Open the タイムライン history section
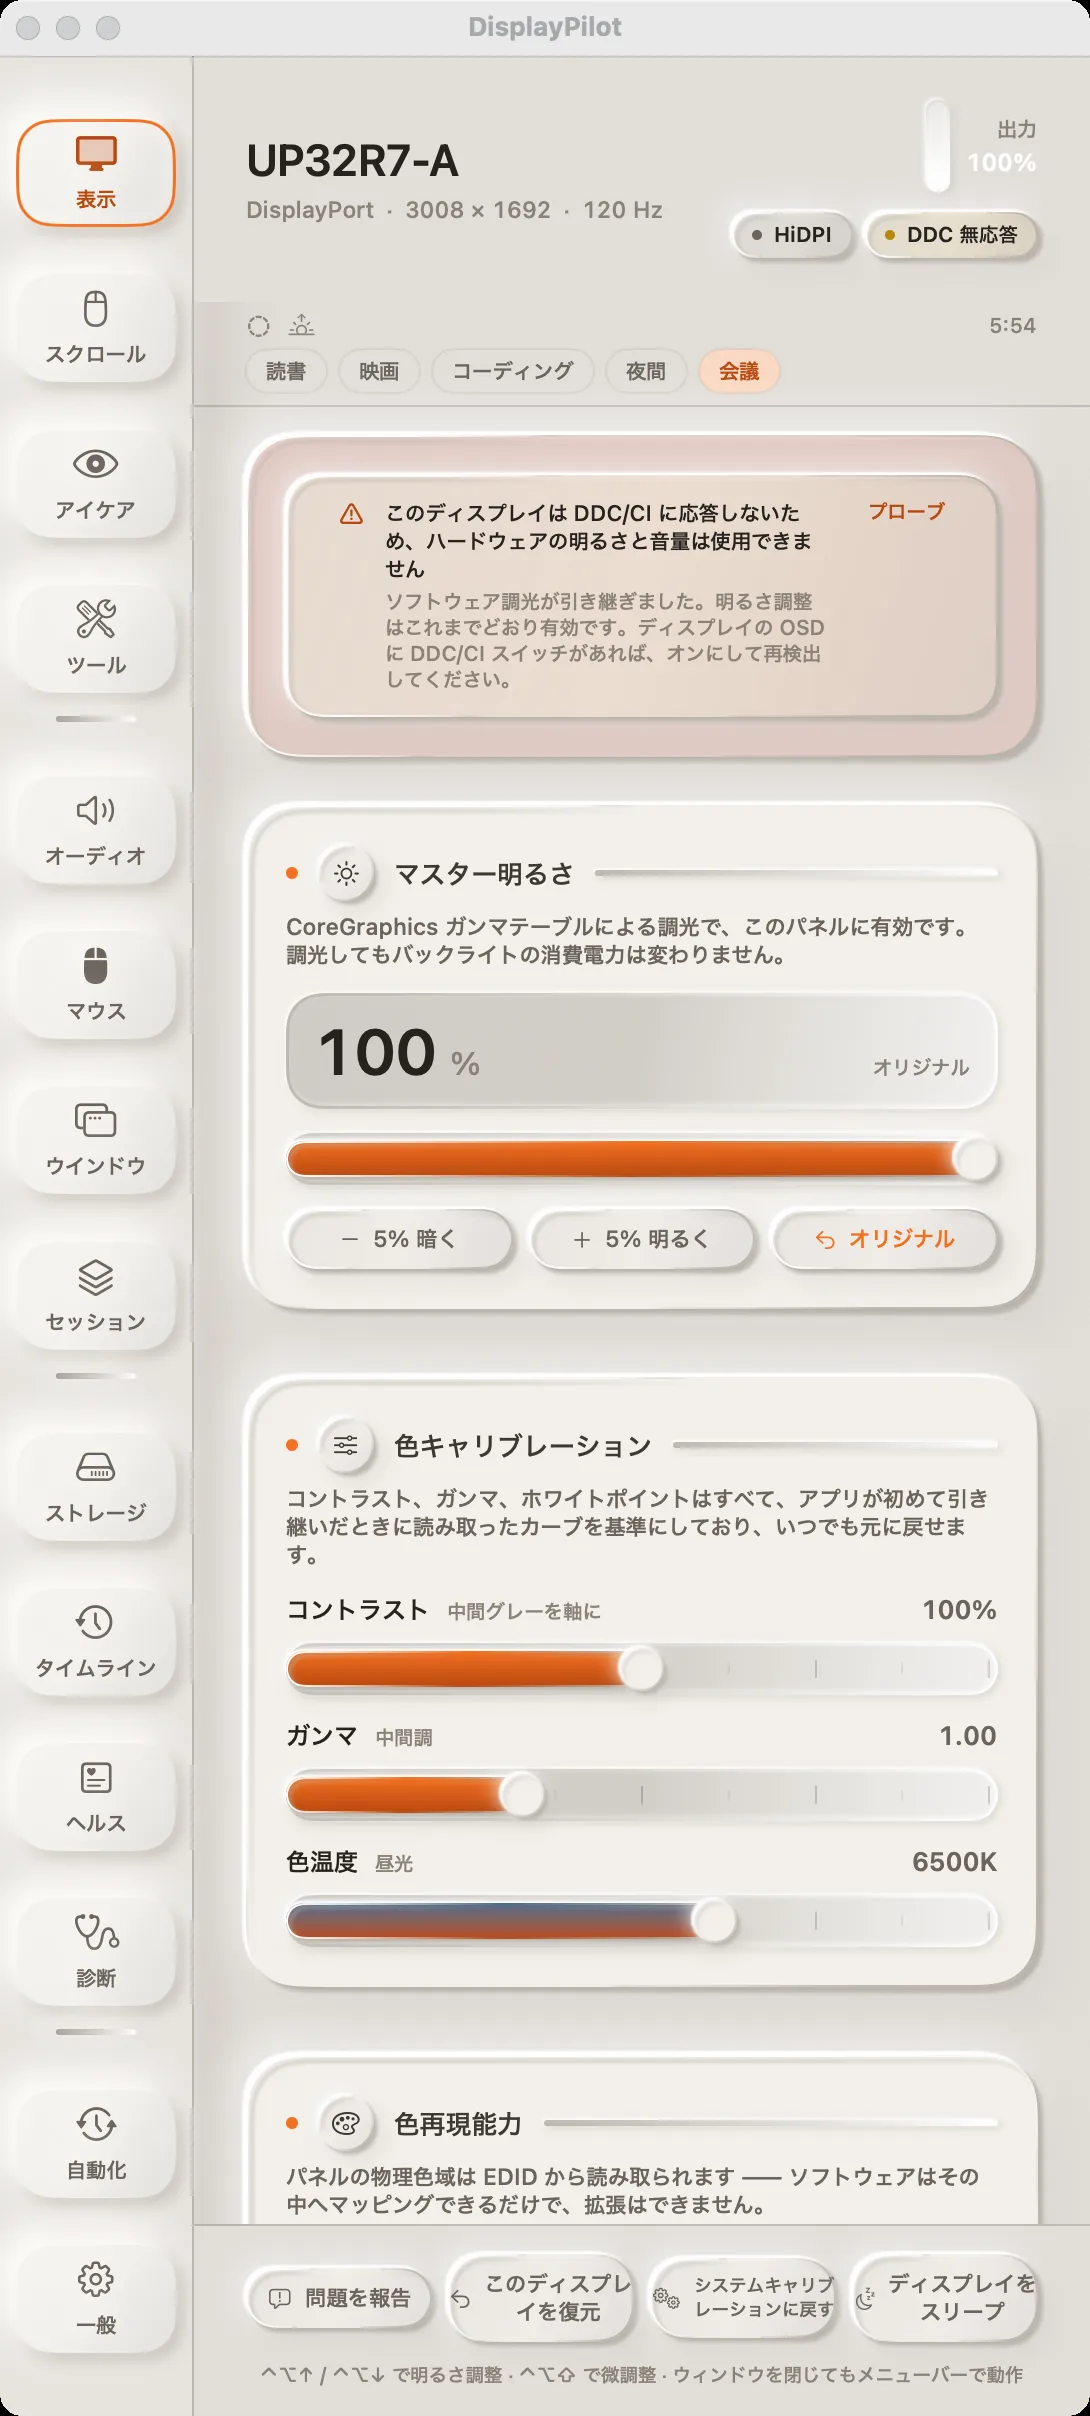The image size is (1090, 2416). tap(96, 1642)
